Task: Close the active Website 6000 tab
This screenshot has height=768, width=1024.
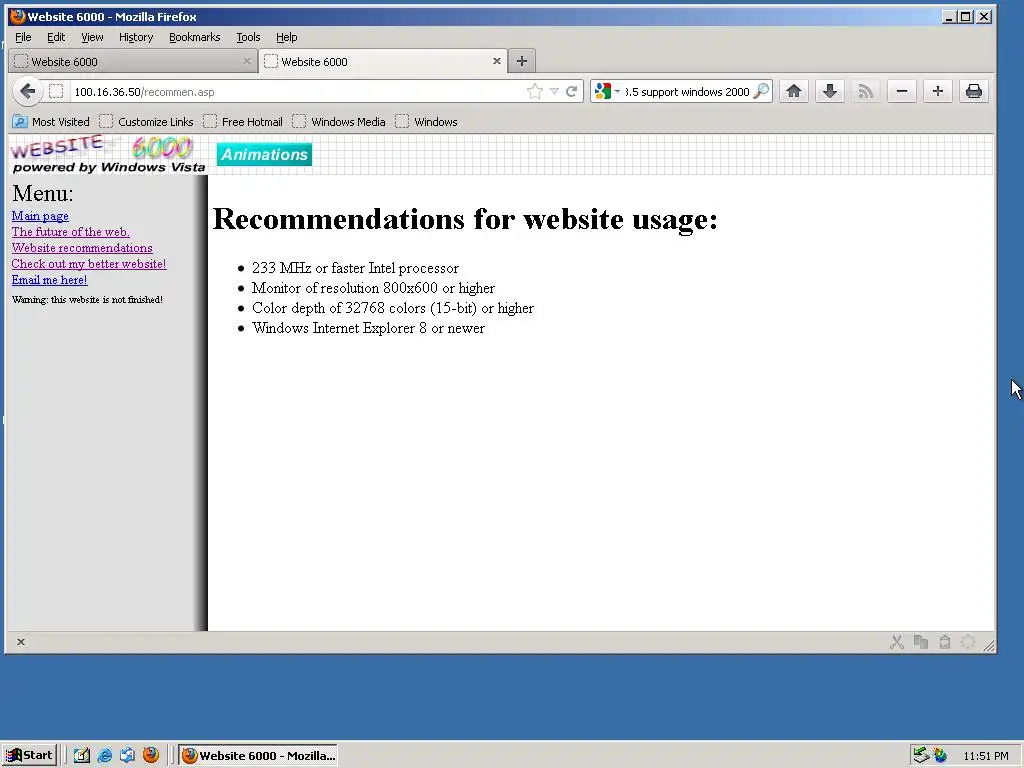Action: pyautogui.click(x=496, y=61)
